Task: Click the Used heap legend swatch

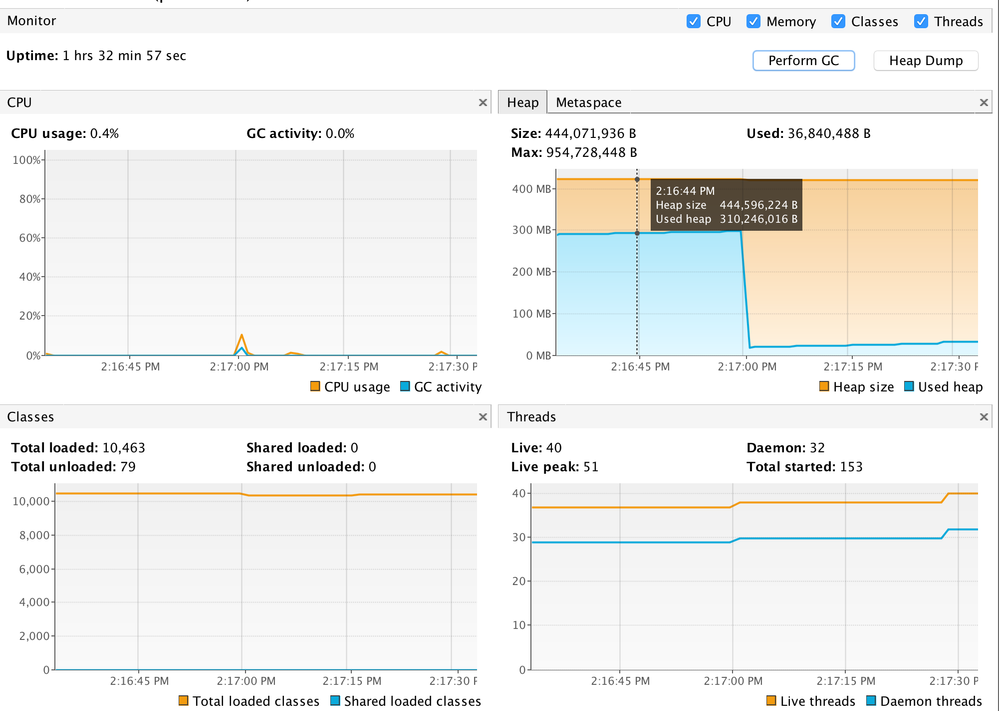Action: click(909, 386)
